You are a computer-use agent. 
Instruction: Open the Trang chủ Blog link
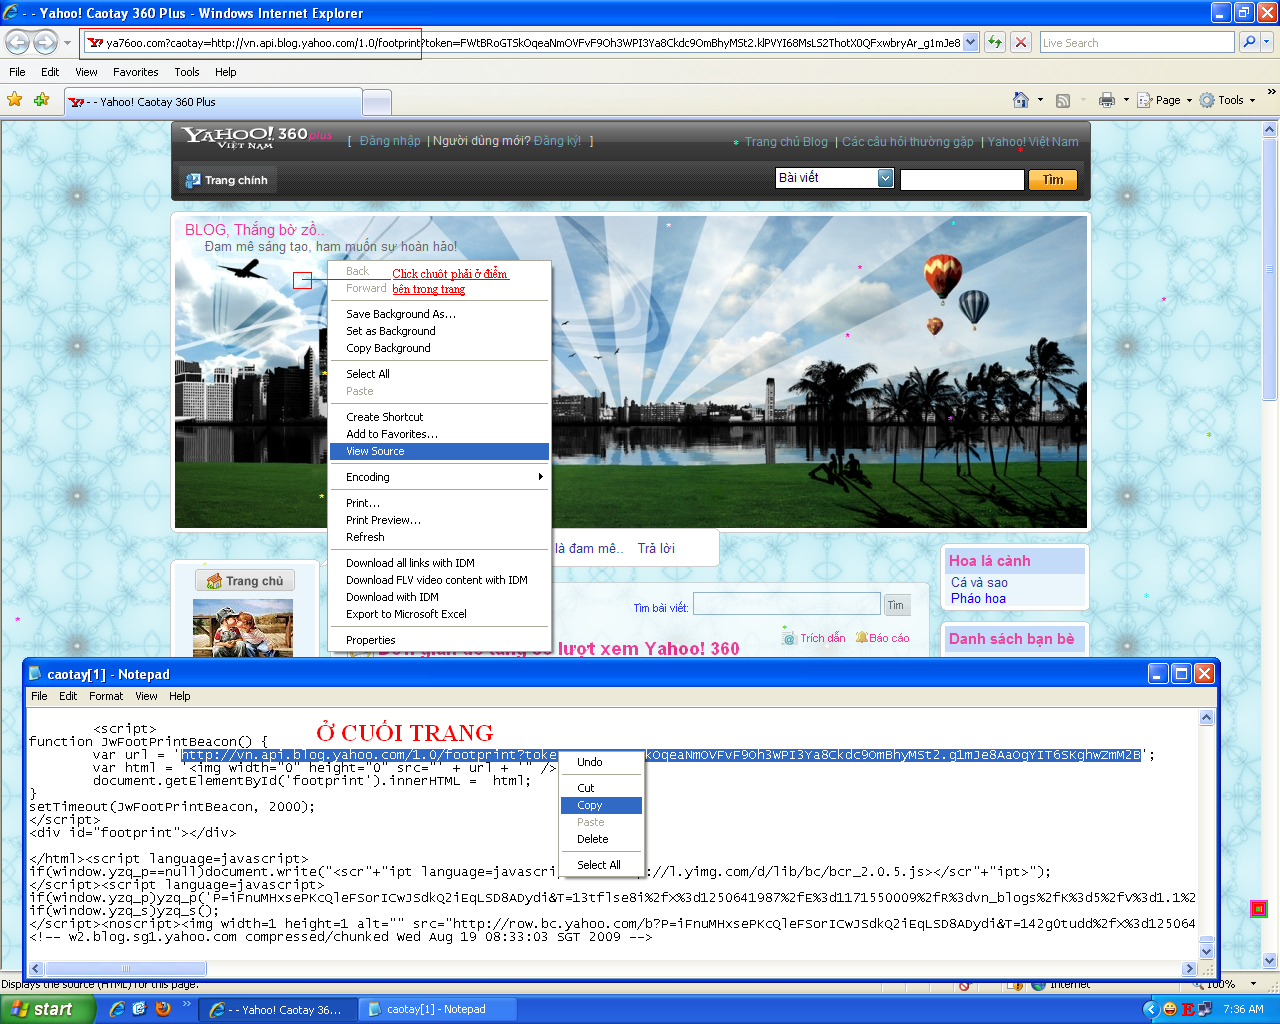(786, 142)
